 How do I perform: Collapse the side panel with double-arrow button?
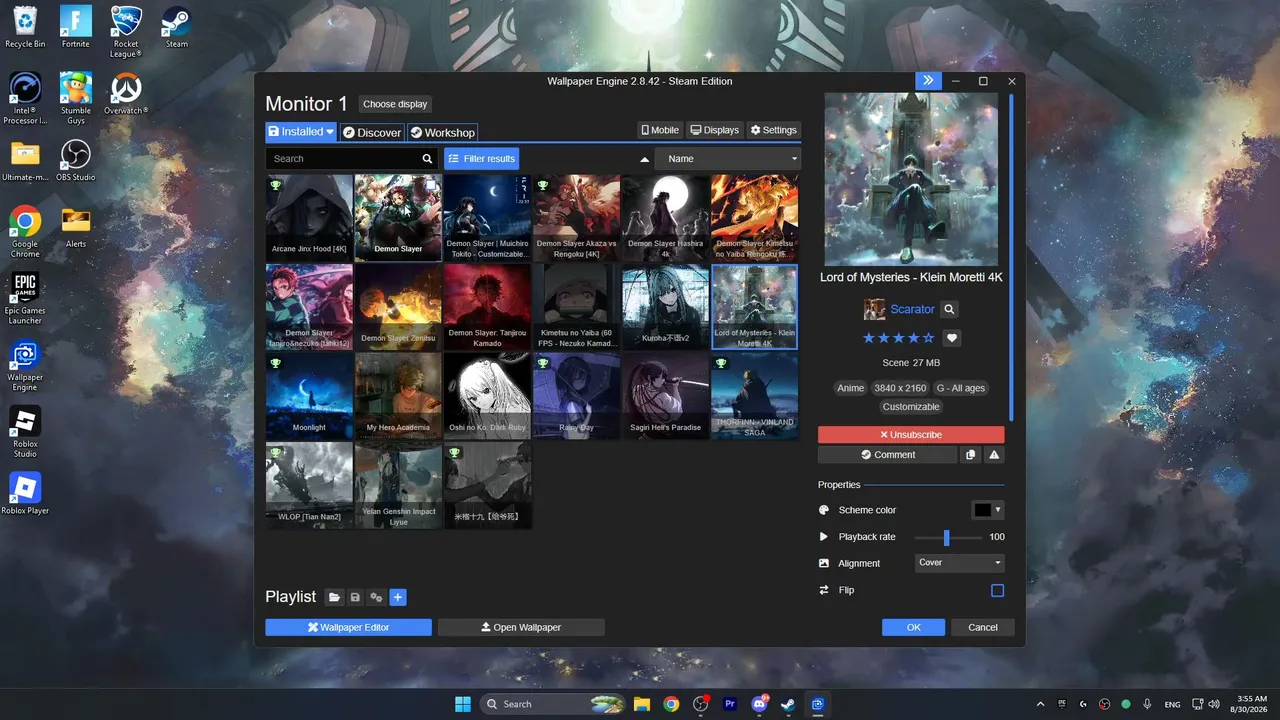(x=928, y=81)
